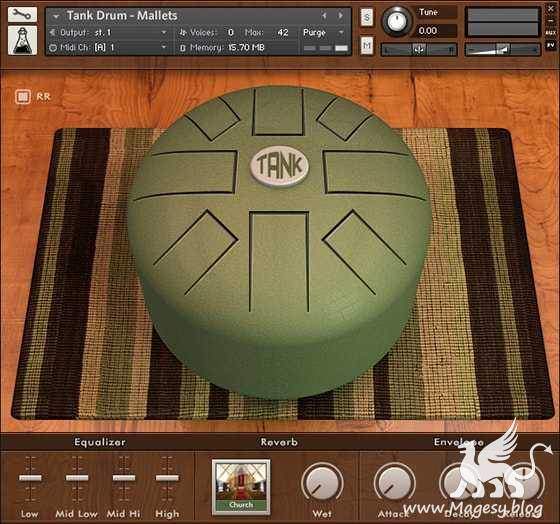Click the envelope Attack knob
The height and width of the screenshot is (524, 560).
394,484
